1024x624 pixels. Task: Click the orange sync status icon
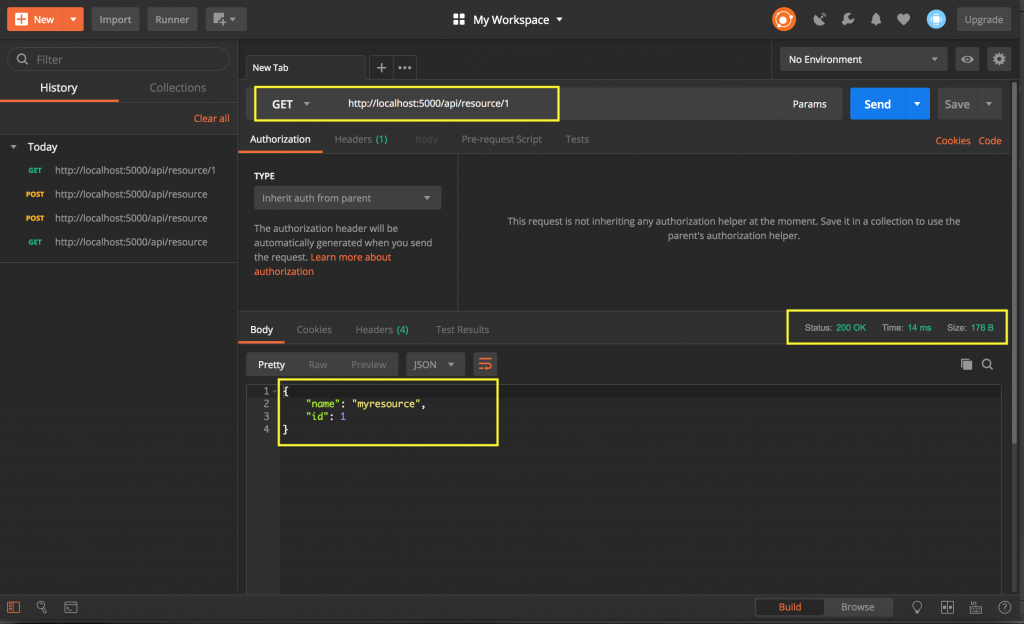(783, 19)
